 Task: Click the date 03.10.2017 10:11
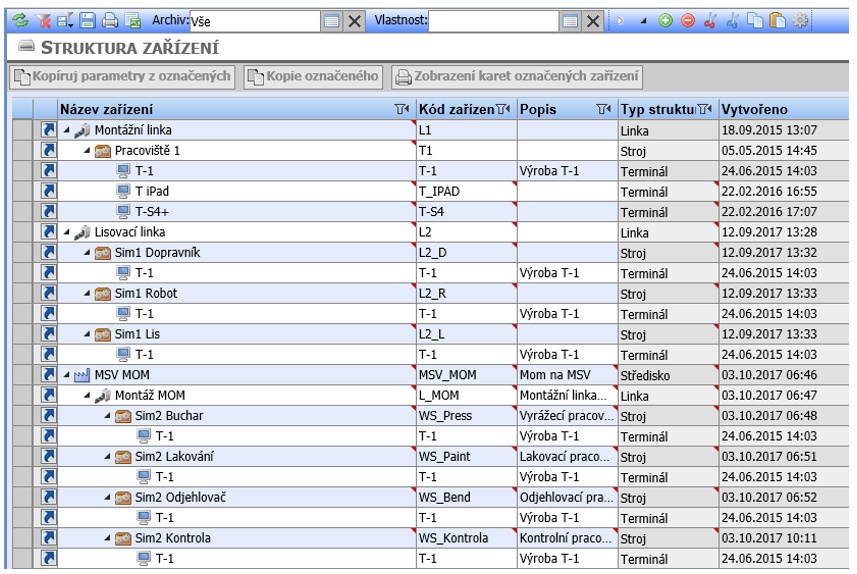pos(769,538)
